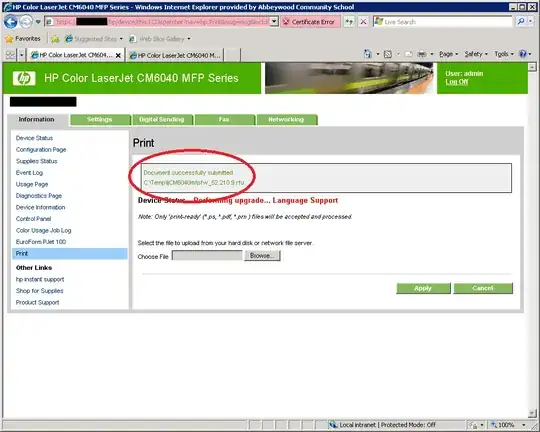The image size is (540, 432).
Task: Open the Page menu
Action: tap(448, 54)
